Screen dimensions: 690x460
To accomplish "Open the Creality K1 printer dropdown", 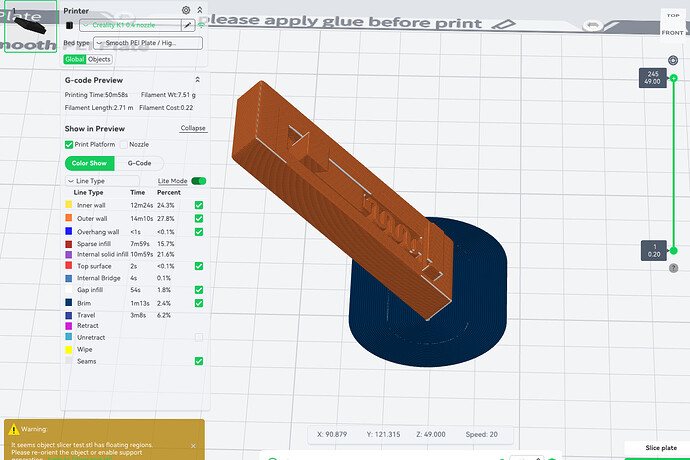I will [x=135, y=24].
